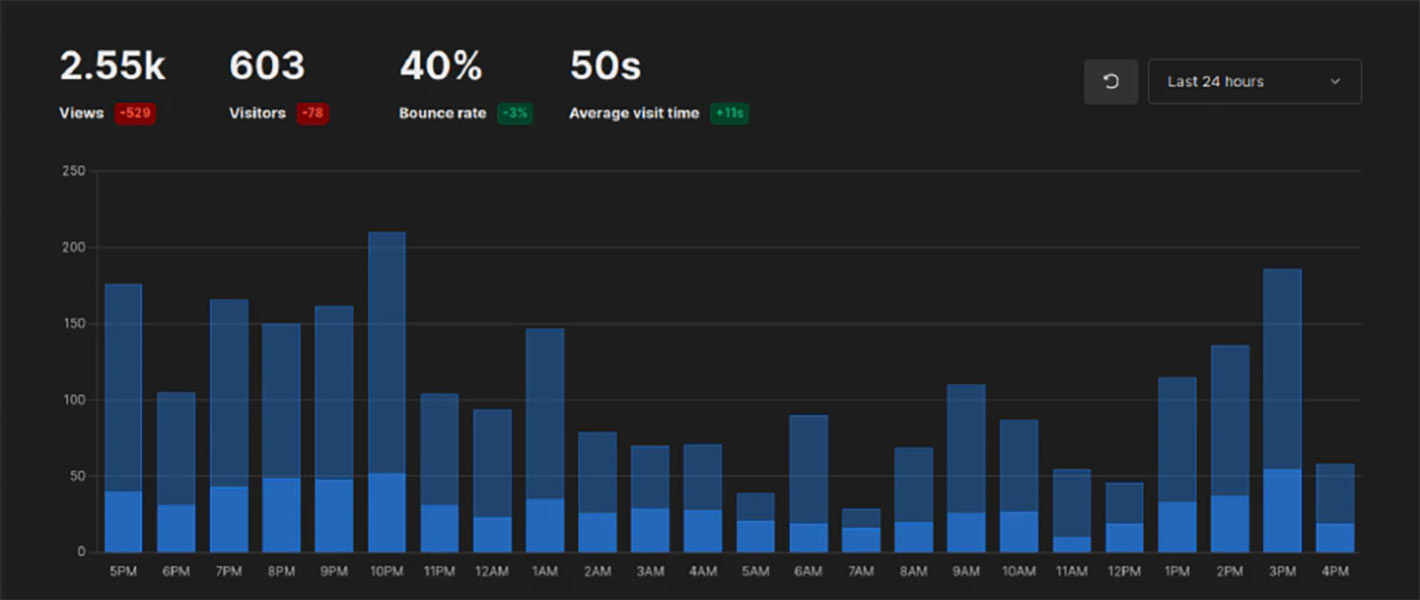Toggle the Visitors metric card
Screen dimensions: 1420x600
coord(275,85)
